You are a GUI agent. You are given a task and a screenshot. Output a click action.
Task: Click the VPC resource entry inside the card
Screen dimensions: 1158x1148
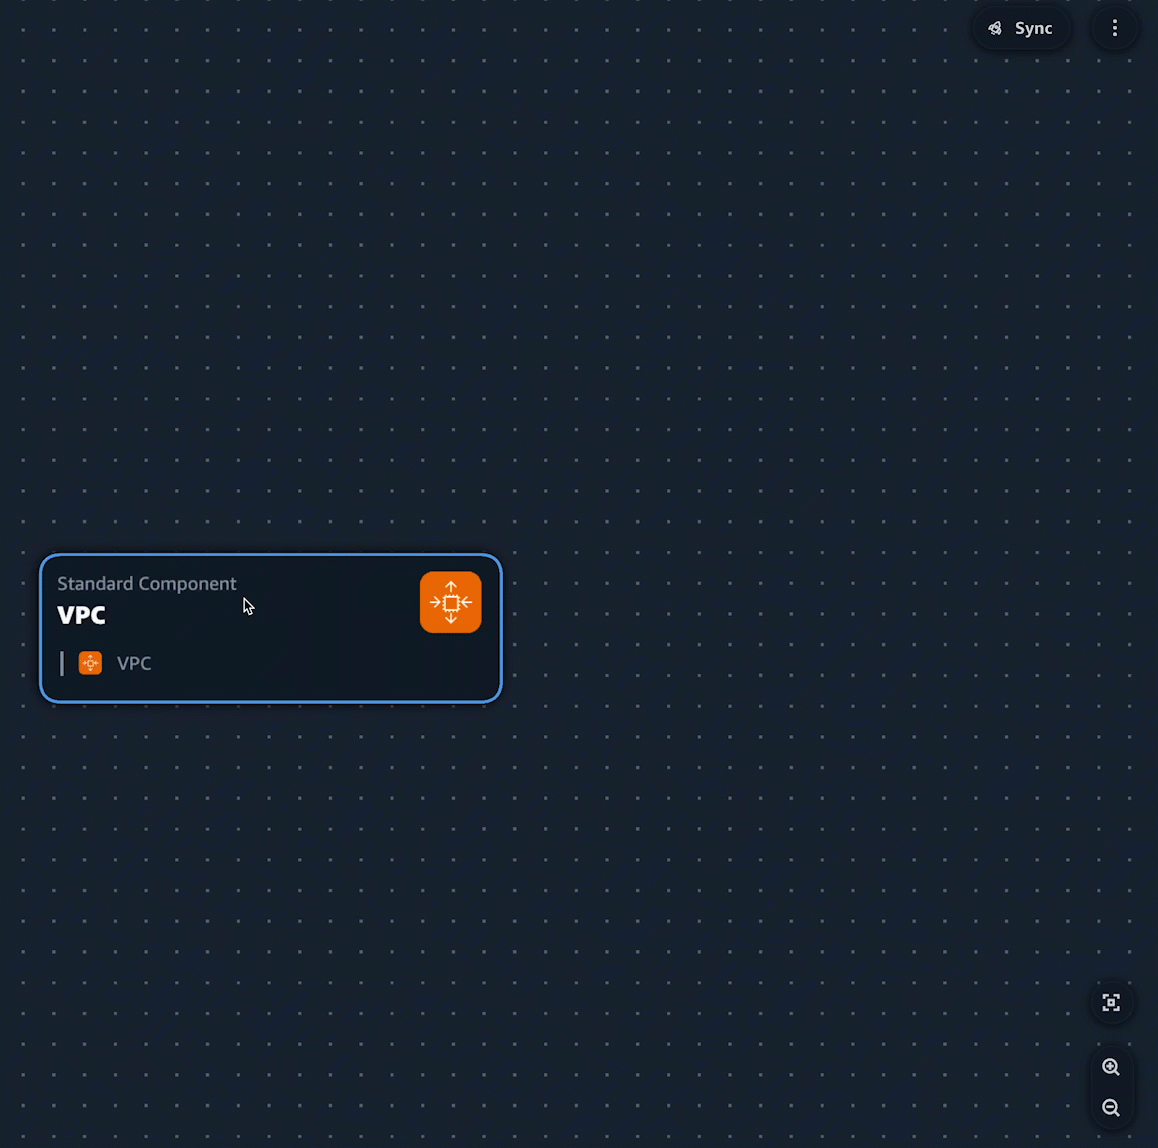pos(134,663)
